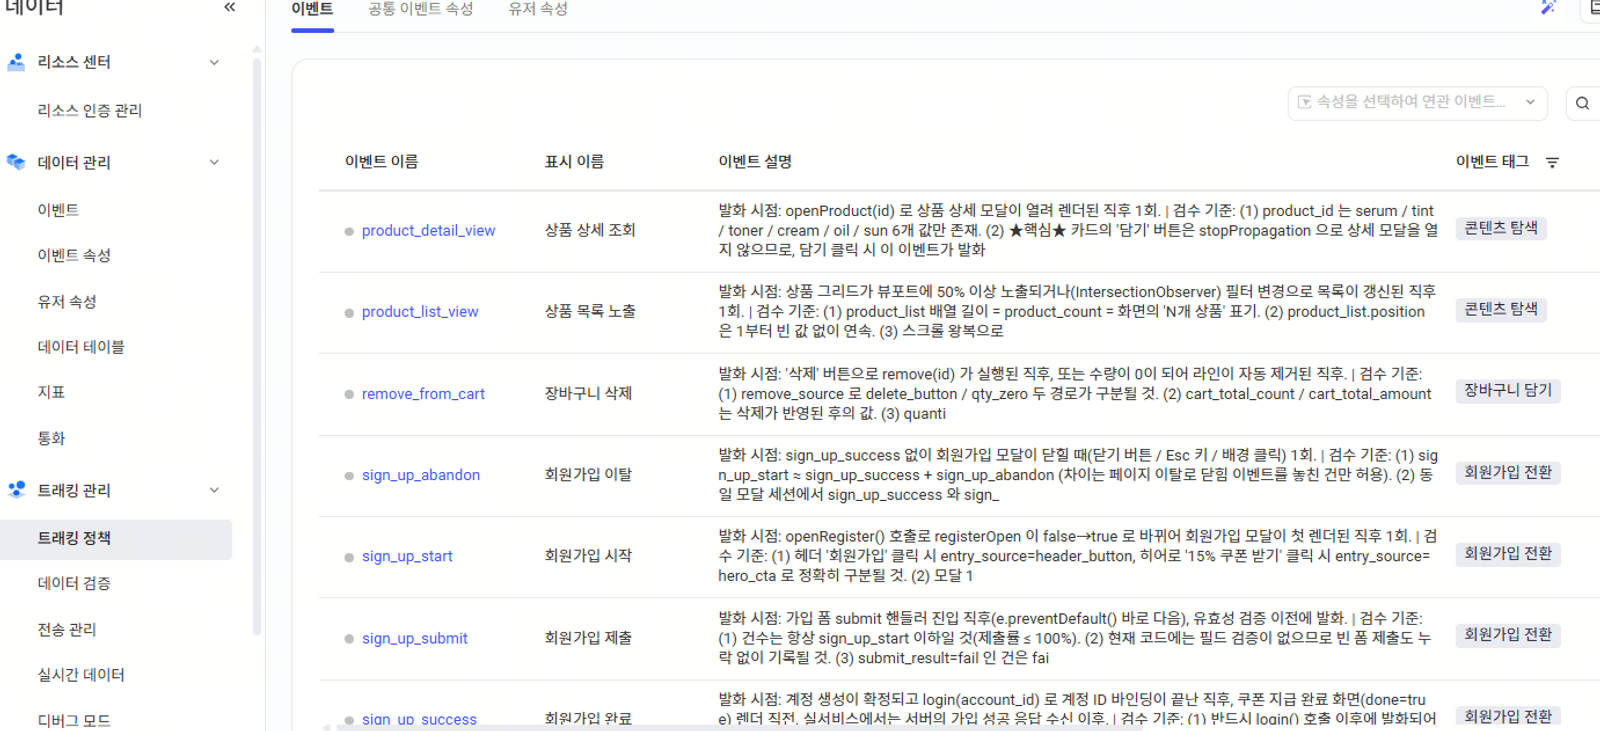The height and width of the screenshot is (731, 1600).
Task: Click the 이벤트 태그 column header
Action: point(1492,162)
